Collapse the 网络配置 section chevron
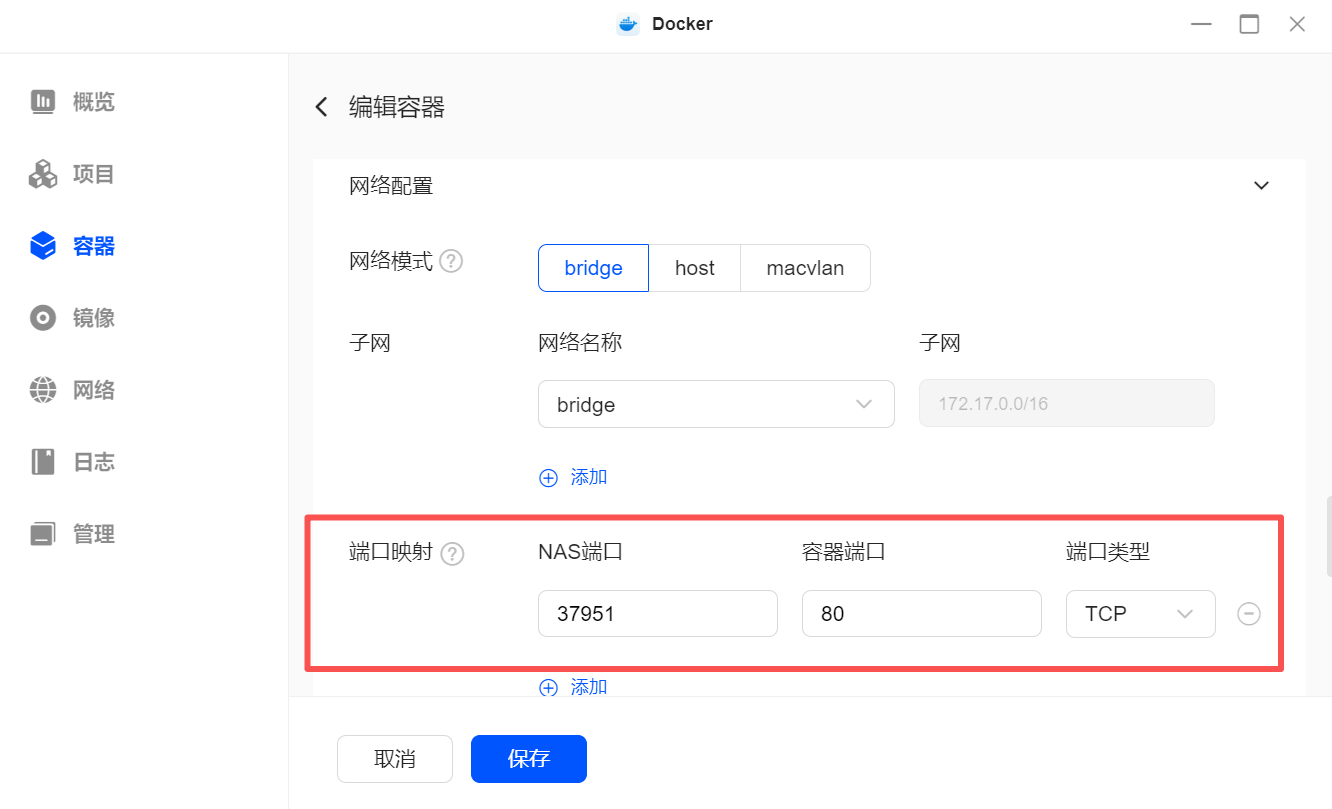 point(1262,186)
